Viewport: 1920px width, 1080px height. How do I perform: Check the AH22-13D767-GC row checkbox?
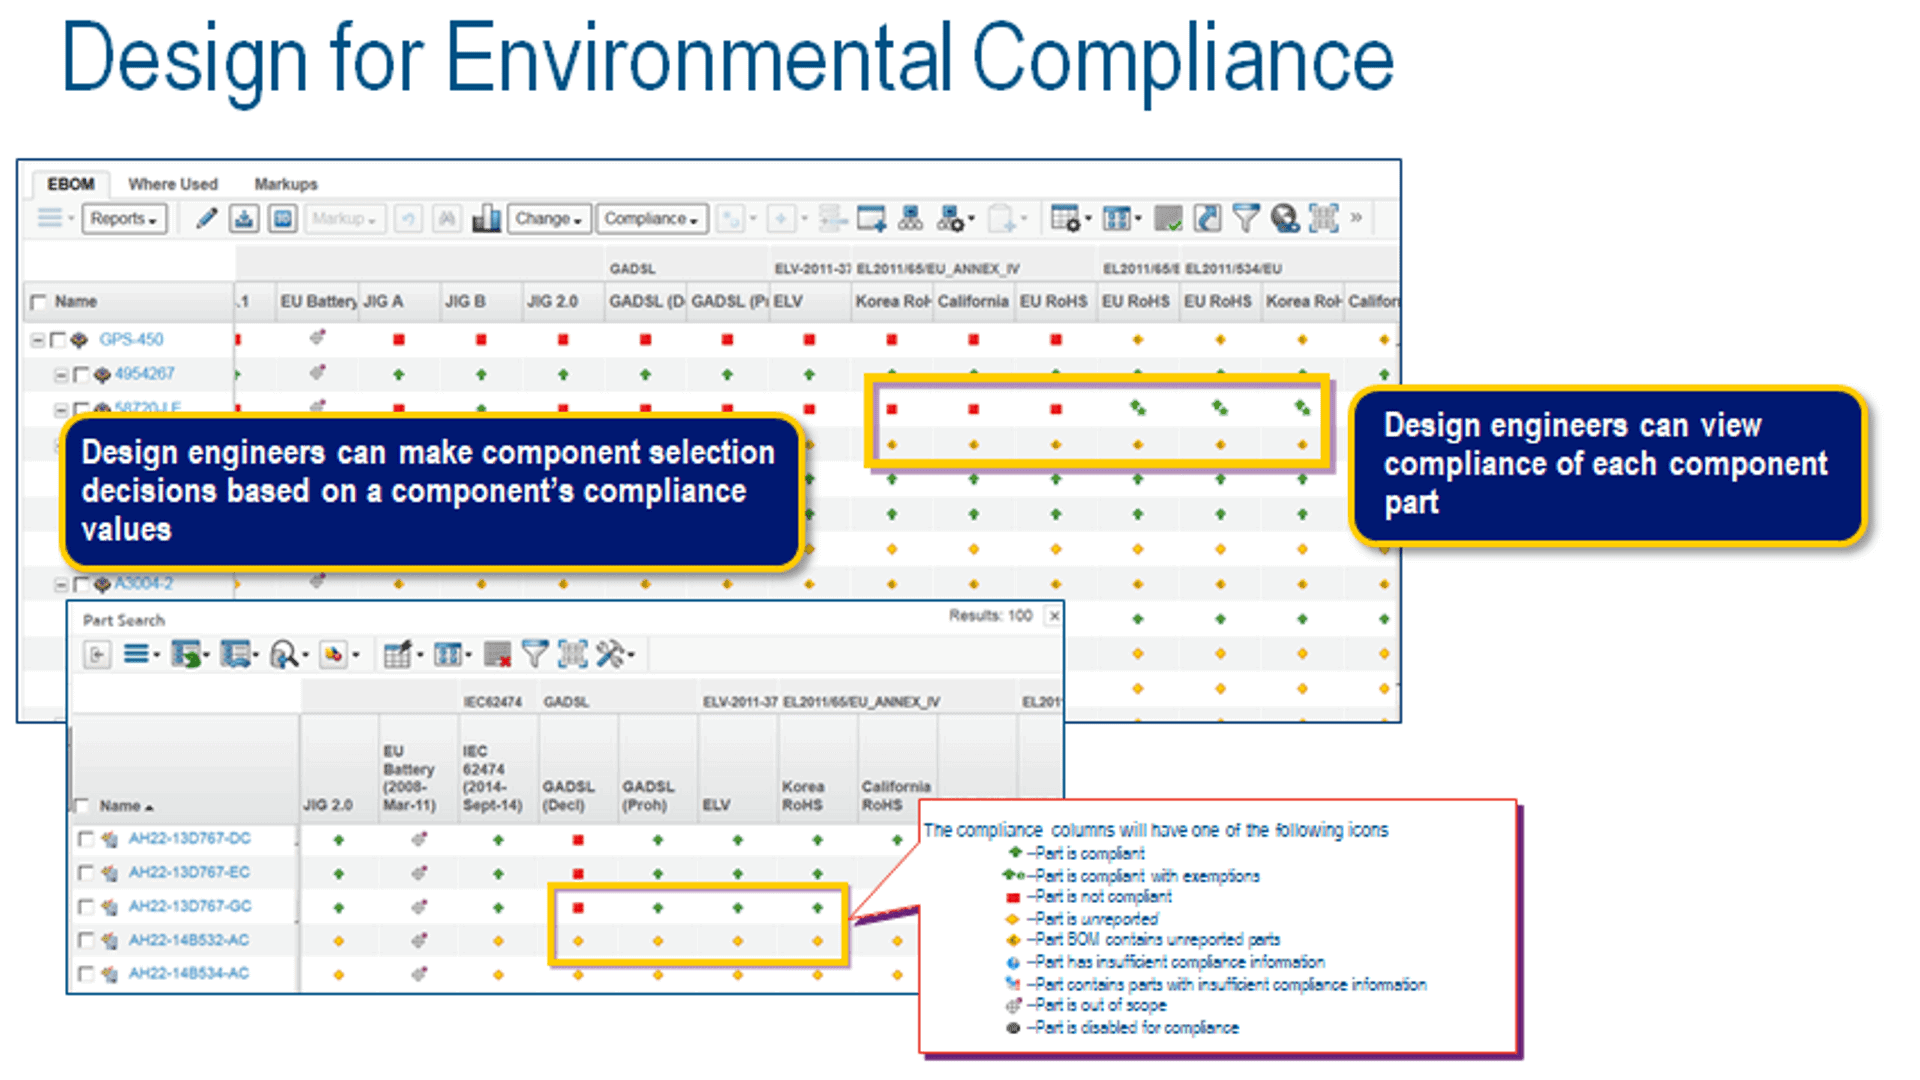(x=85, y=907)
